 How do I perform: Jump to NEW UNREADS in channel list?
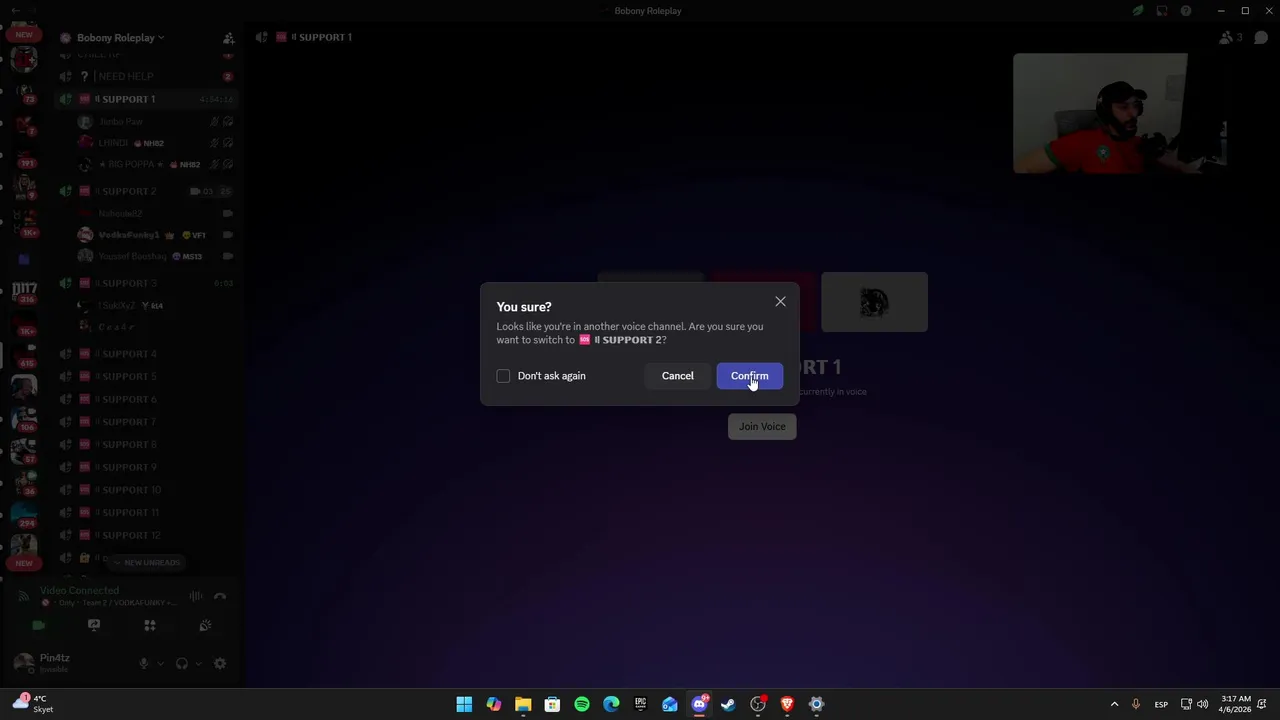148,562
